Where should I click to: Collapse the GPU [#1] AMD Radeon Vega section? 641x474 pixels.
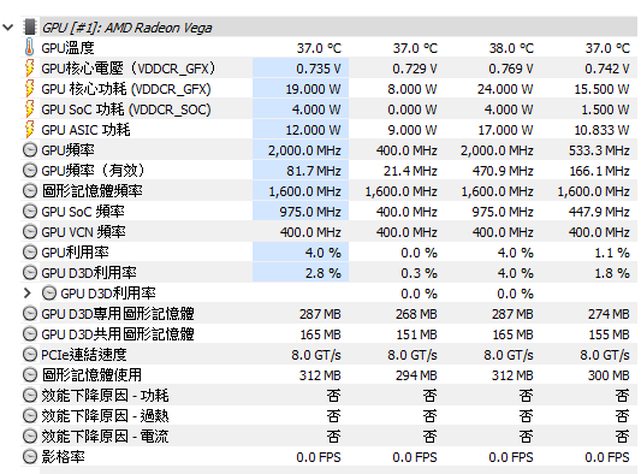(9, 27)
